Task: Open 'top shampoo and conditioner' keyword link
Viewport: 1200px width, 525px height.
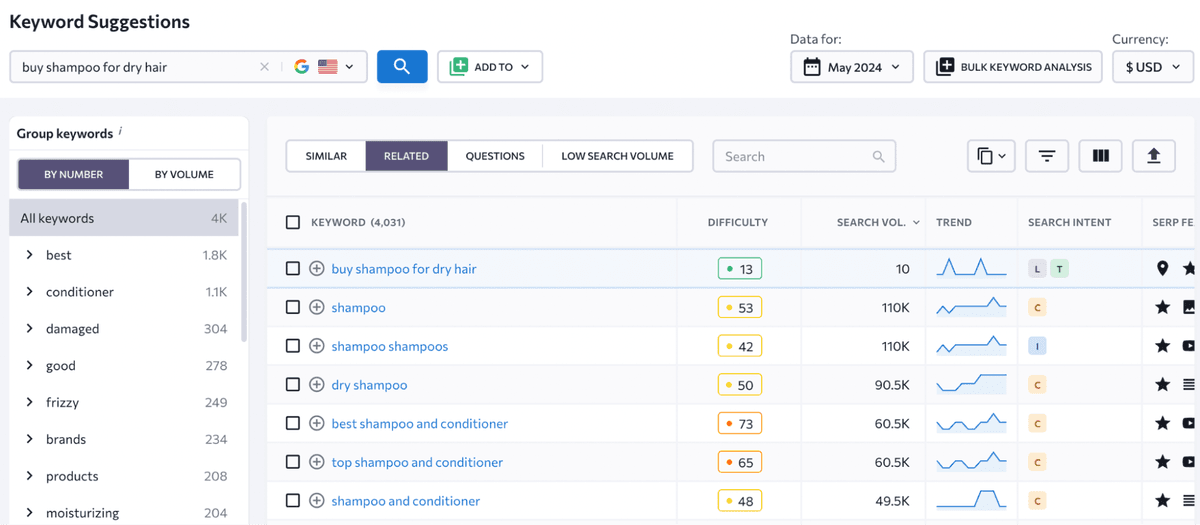Action: pos(417,462)
